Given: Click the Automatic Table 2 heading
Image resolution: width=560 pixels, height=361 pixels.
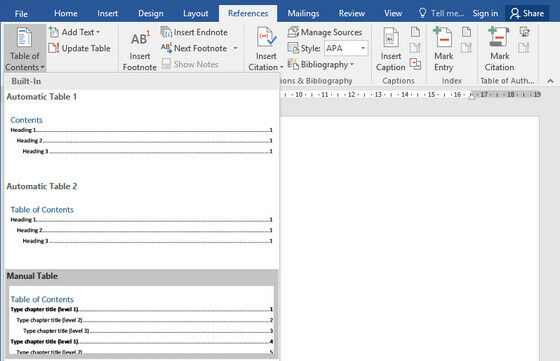Looking at the screenshot, I should click(42, 186).
